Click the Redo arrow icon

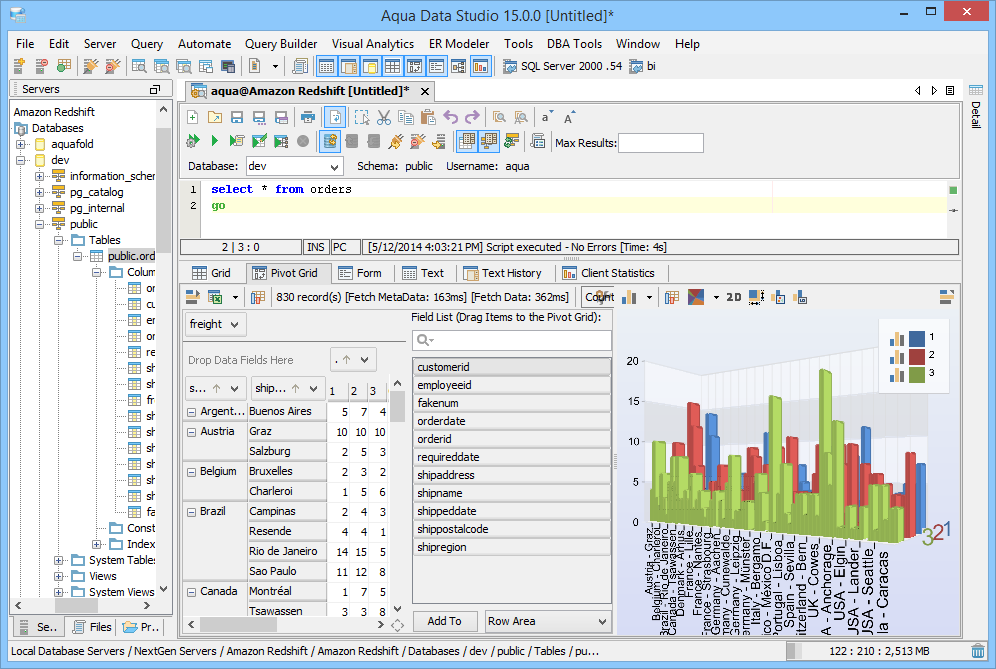[472, 118]
